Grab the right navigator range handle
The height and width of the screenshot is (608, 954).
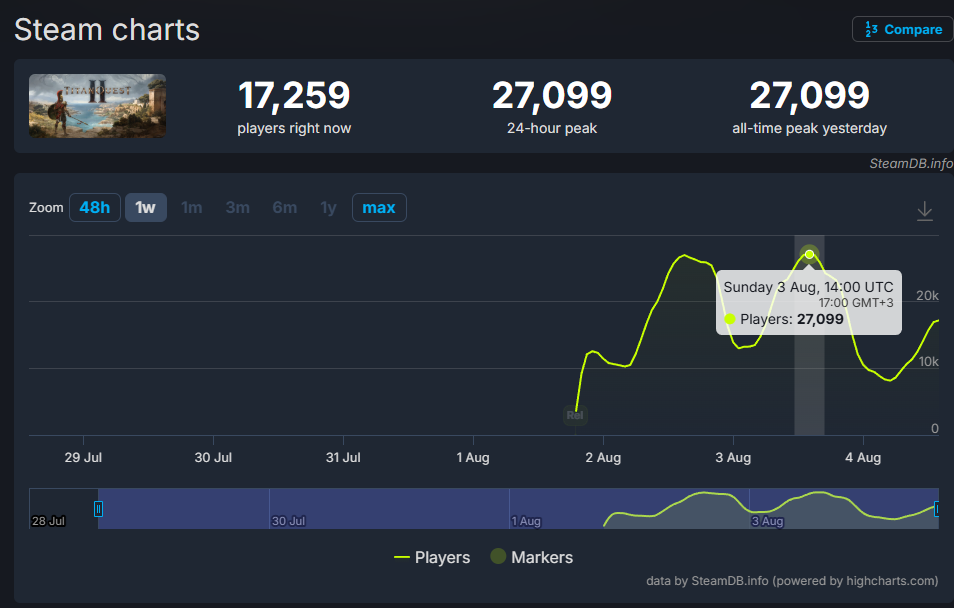tap(937, 509)
